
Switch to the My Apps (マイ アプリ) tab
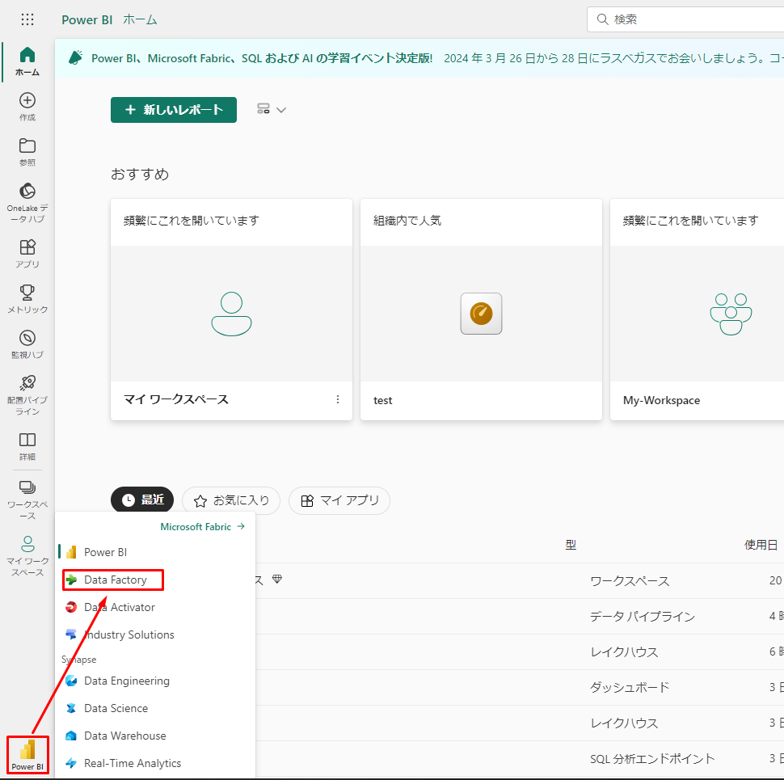click(x=339, y=500)
